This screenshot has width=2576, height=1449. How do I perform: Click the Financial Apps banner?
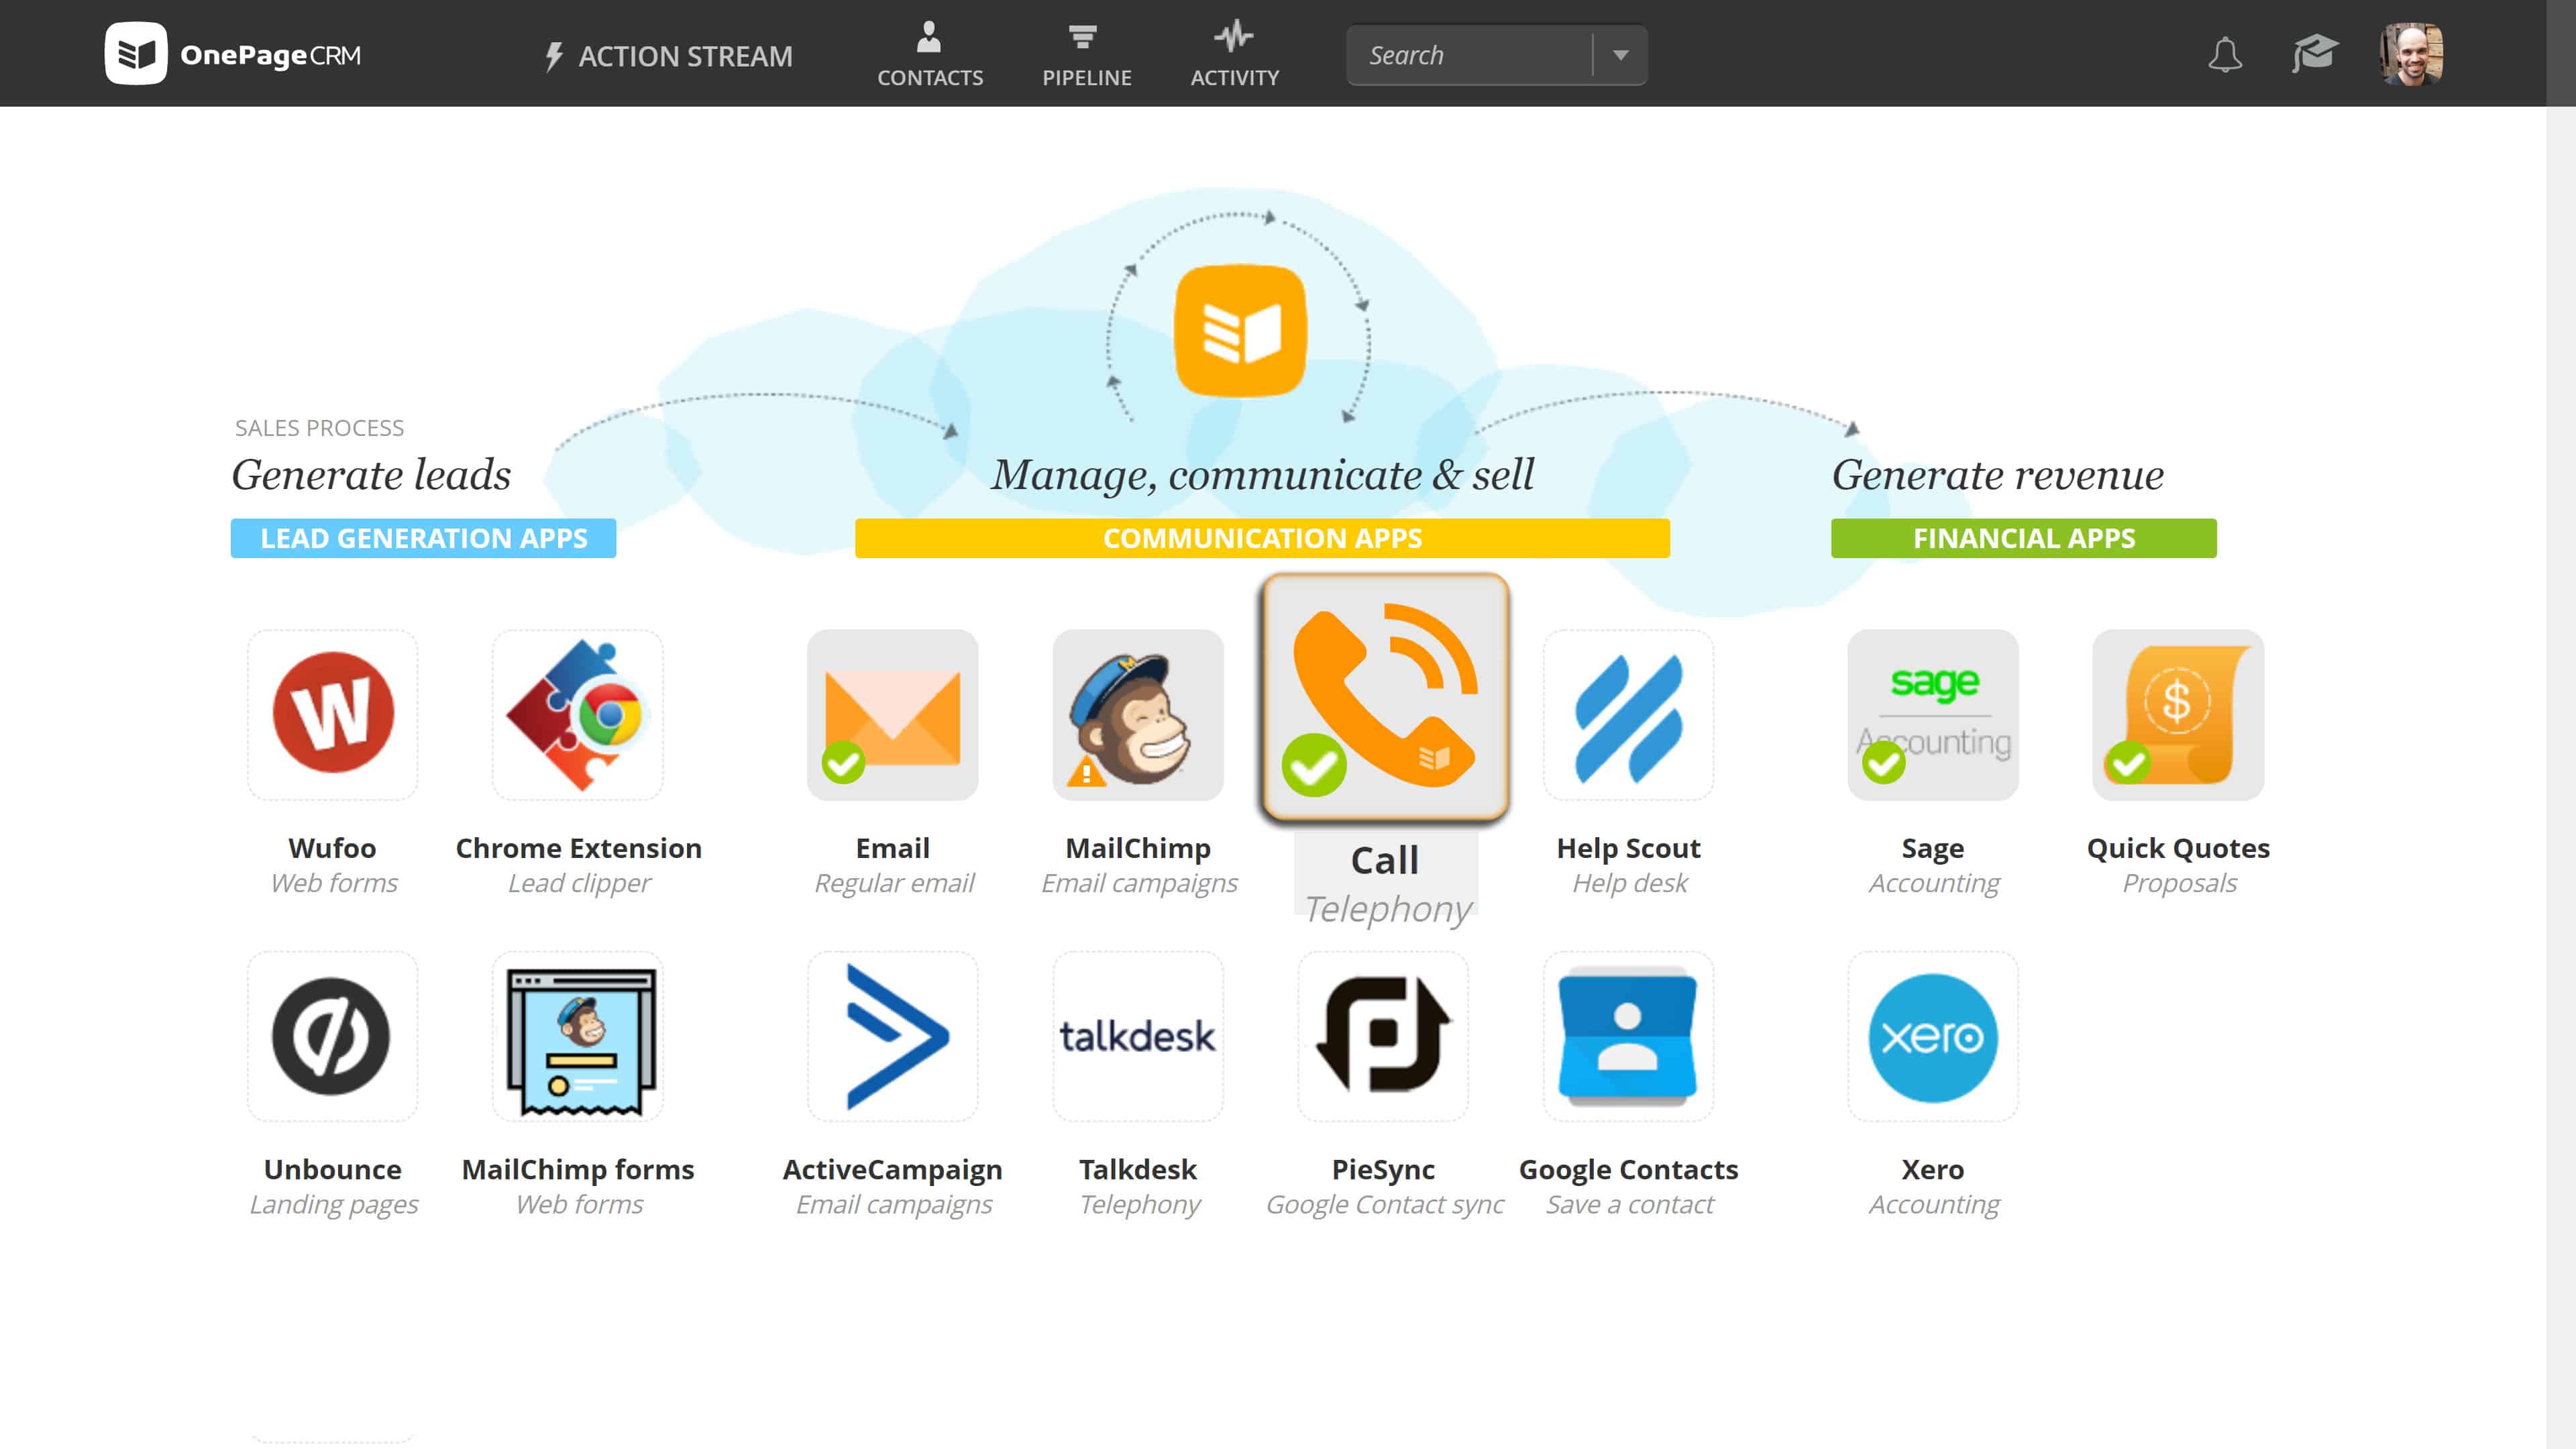pos(2024,538)
